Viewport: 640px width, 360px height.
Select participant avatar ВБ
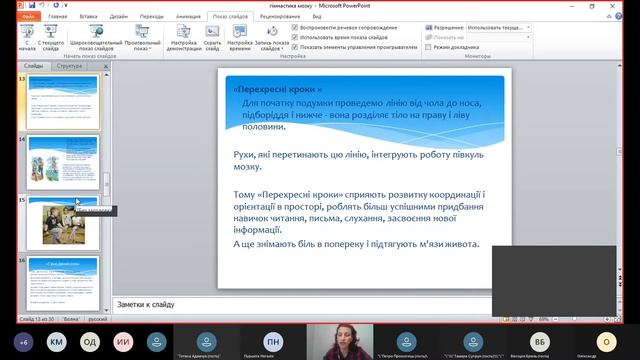point(540,342)
